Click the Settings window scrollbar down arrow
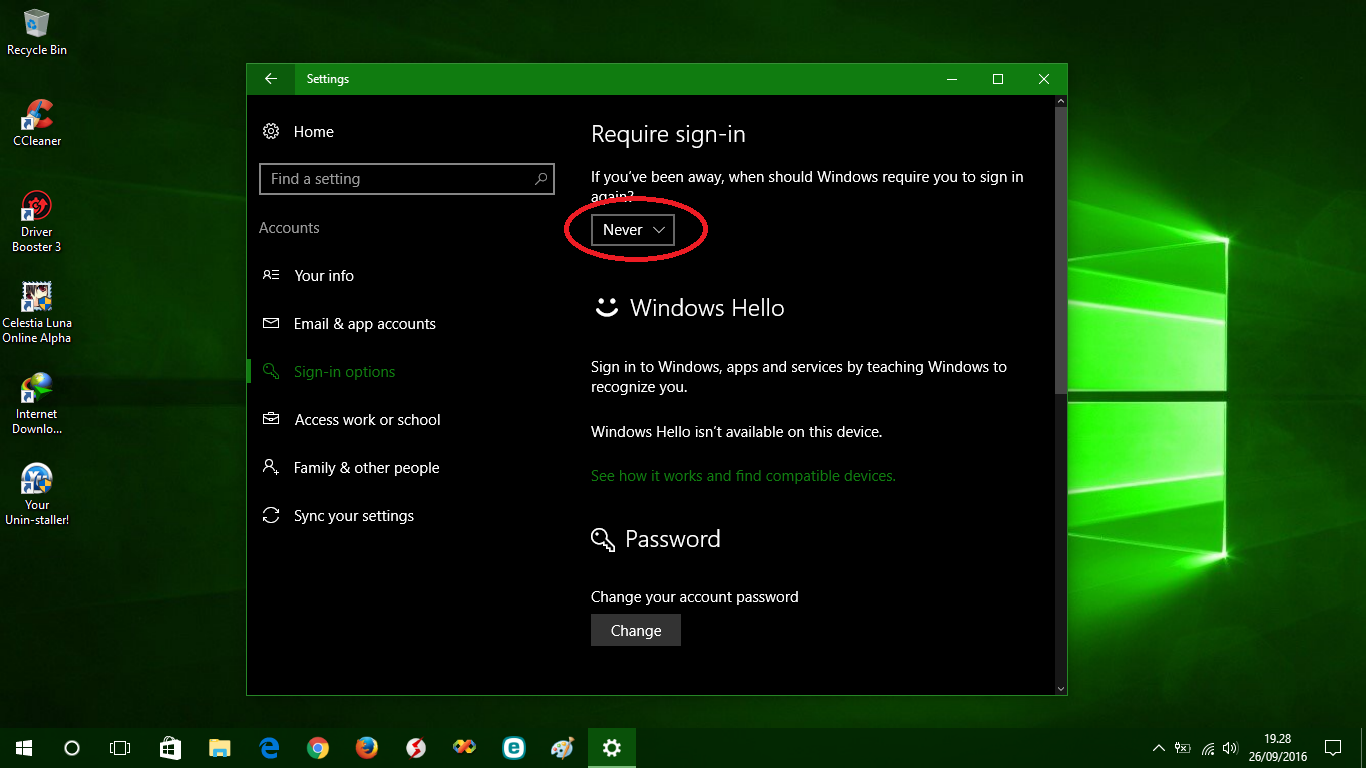This screenshot has height=768, width=1366. (1061, 688)
